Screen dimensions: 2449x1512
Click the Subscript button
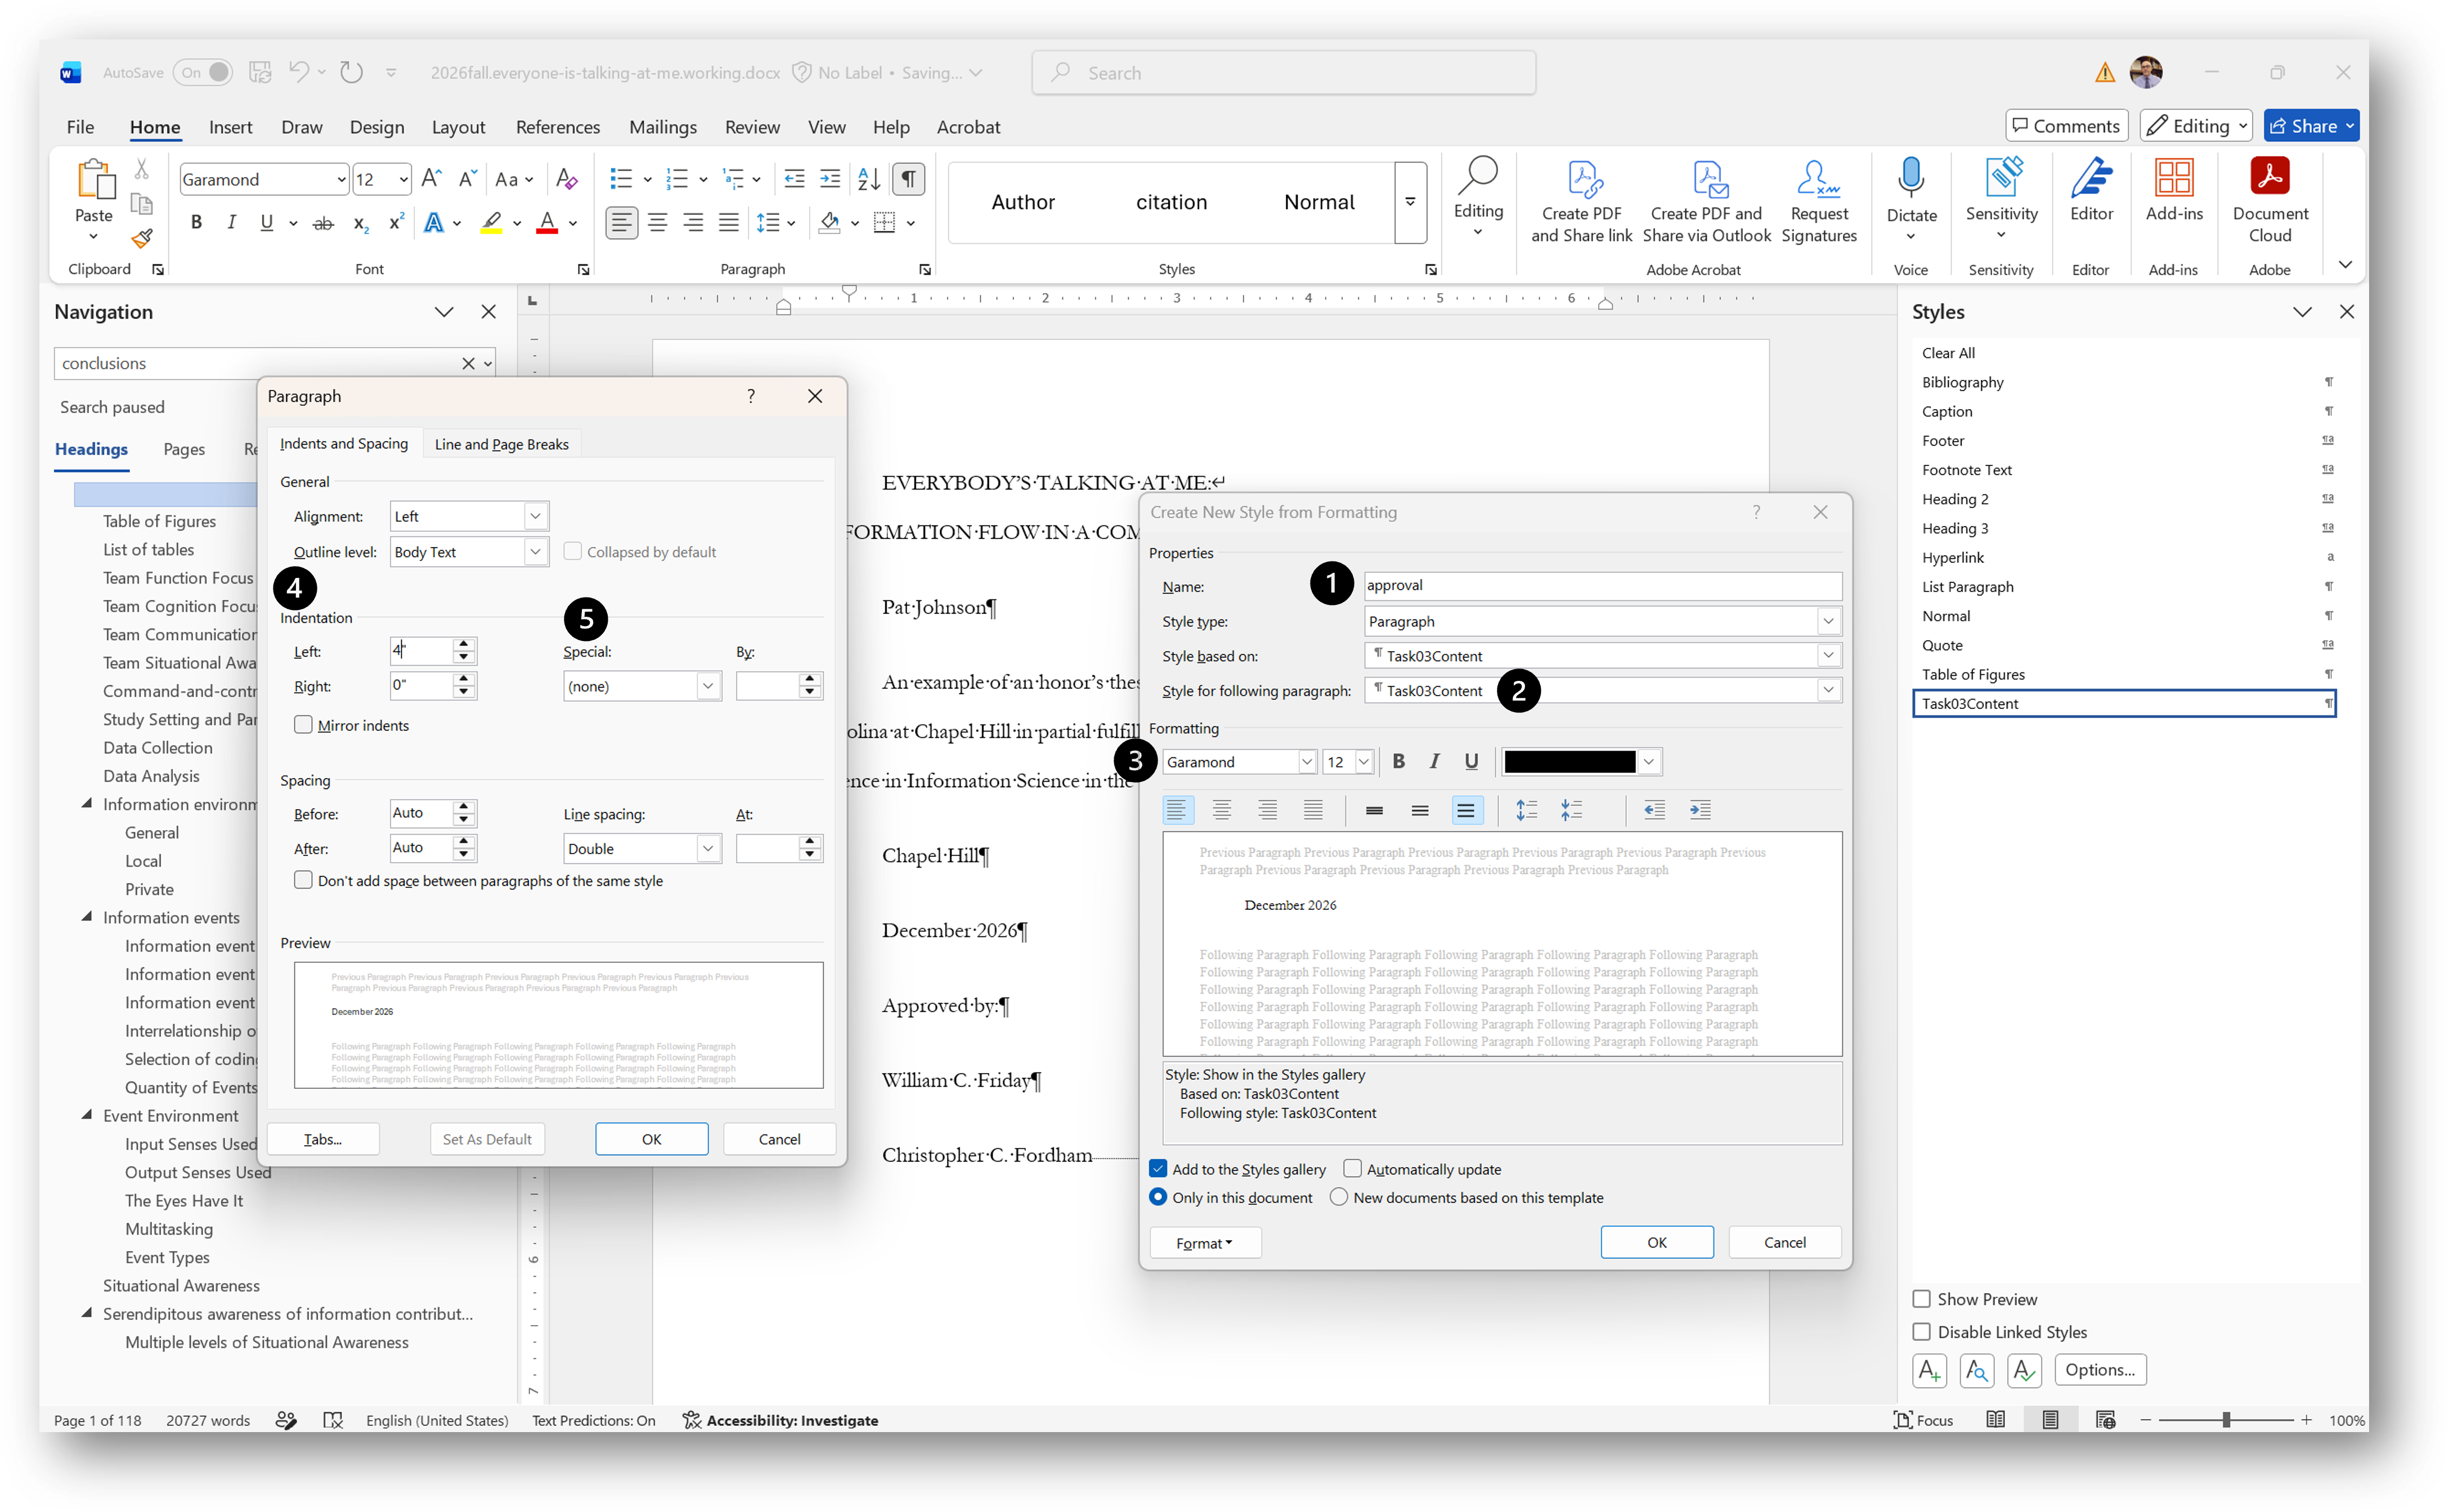coord(360,223)
